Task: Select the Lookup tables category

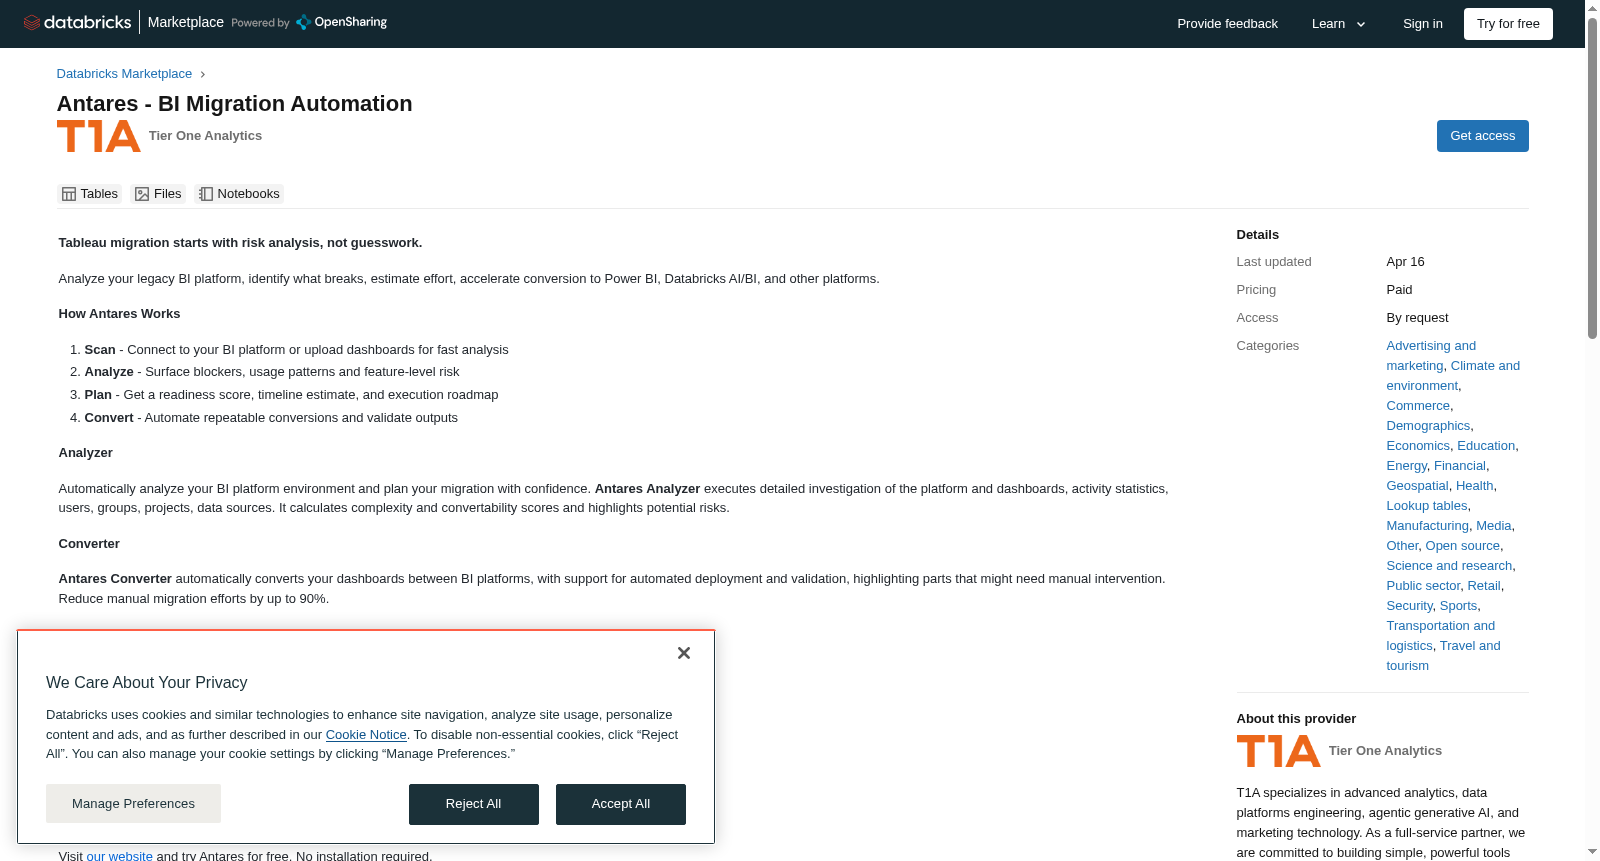Action: tap(1426, 506)
